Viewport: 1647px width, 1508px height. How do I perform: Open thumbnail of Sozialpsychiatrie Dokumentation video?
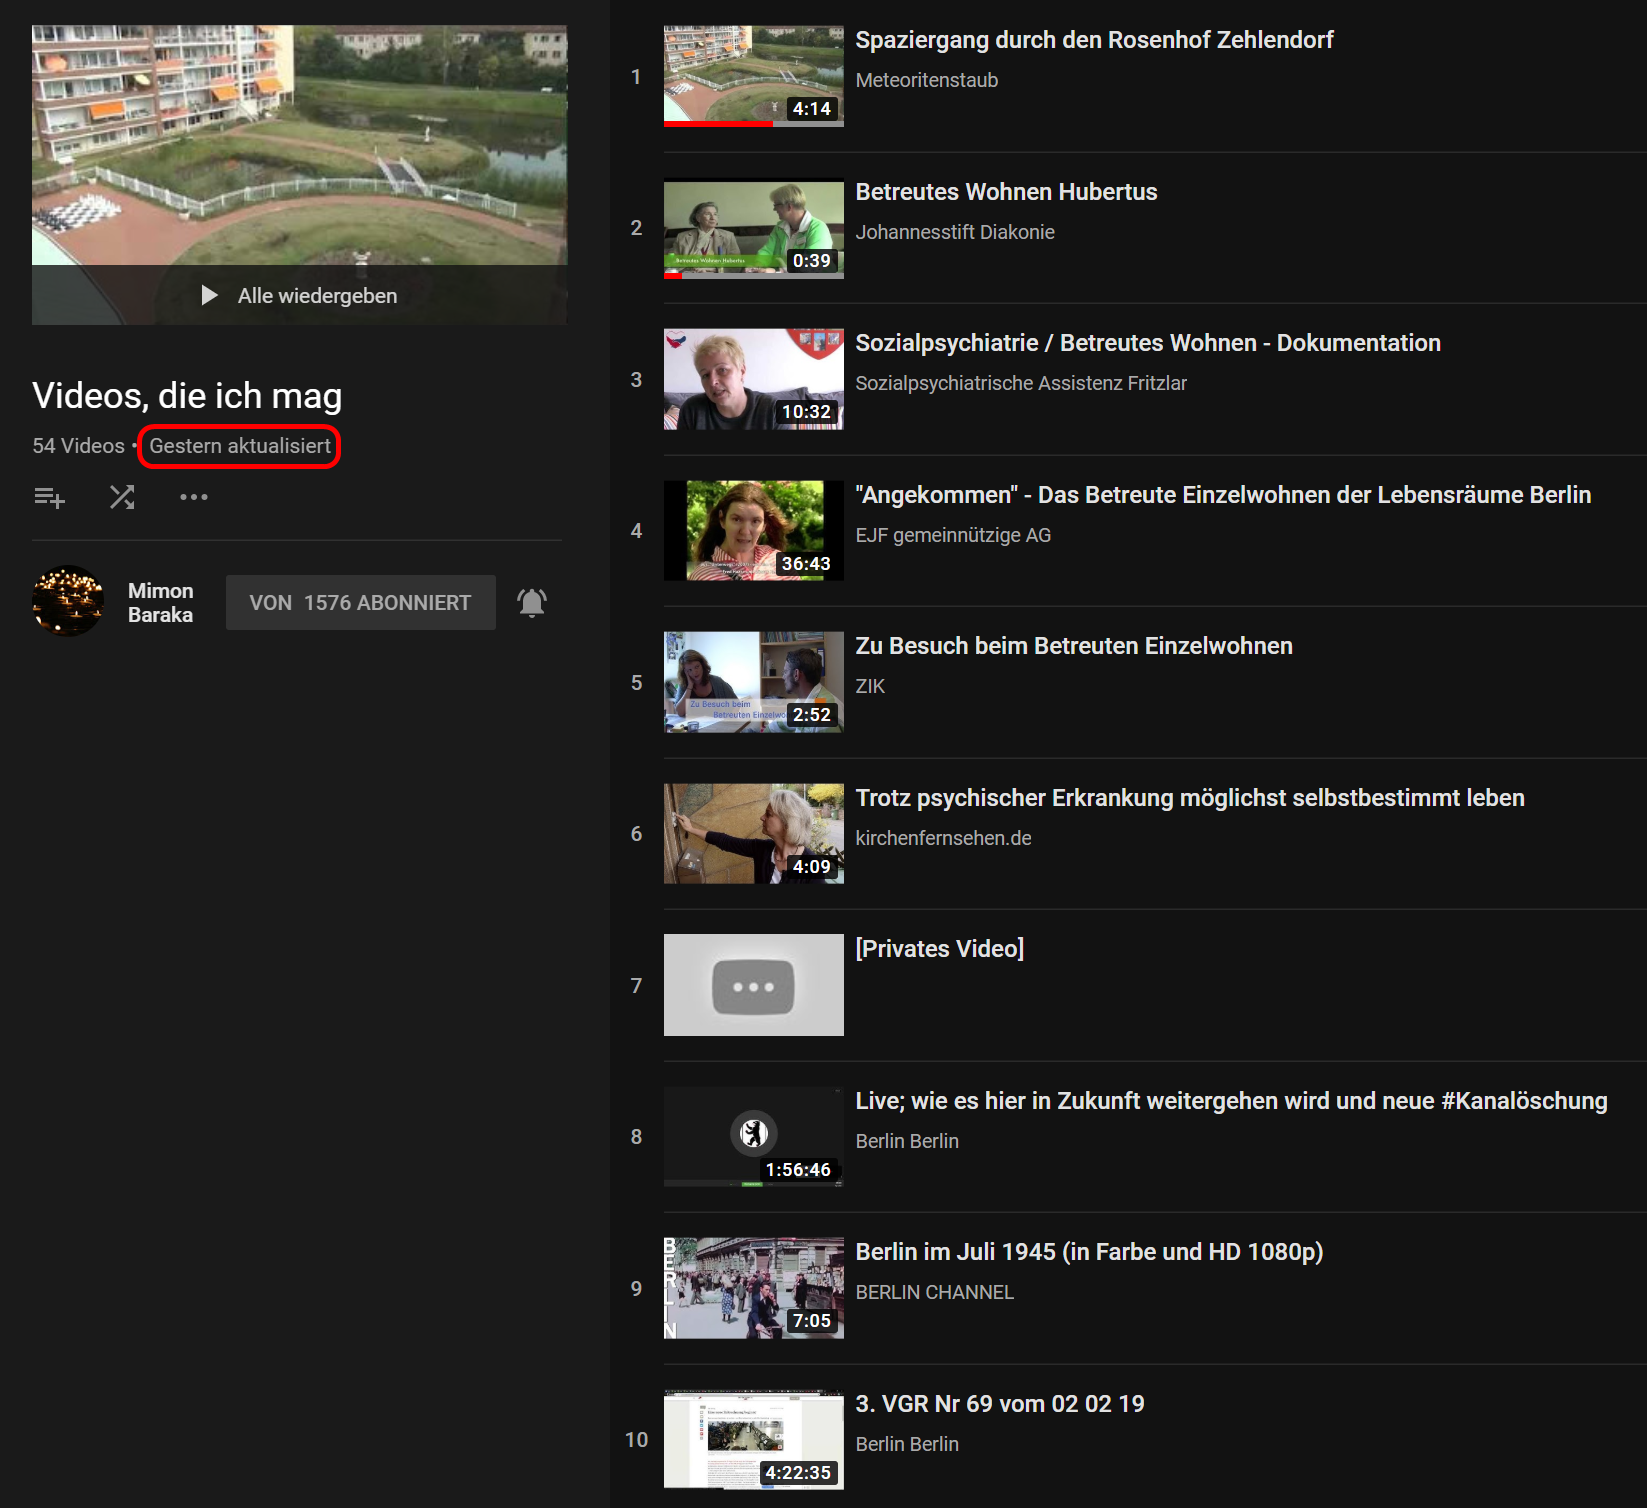(754, 379)
